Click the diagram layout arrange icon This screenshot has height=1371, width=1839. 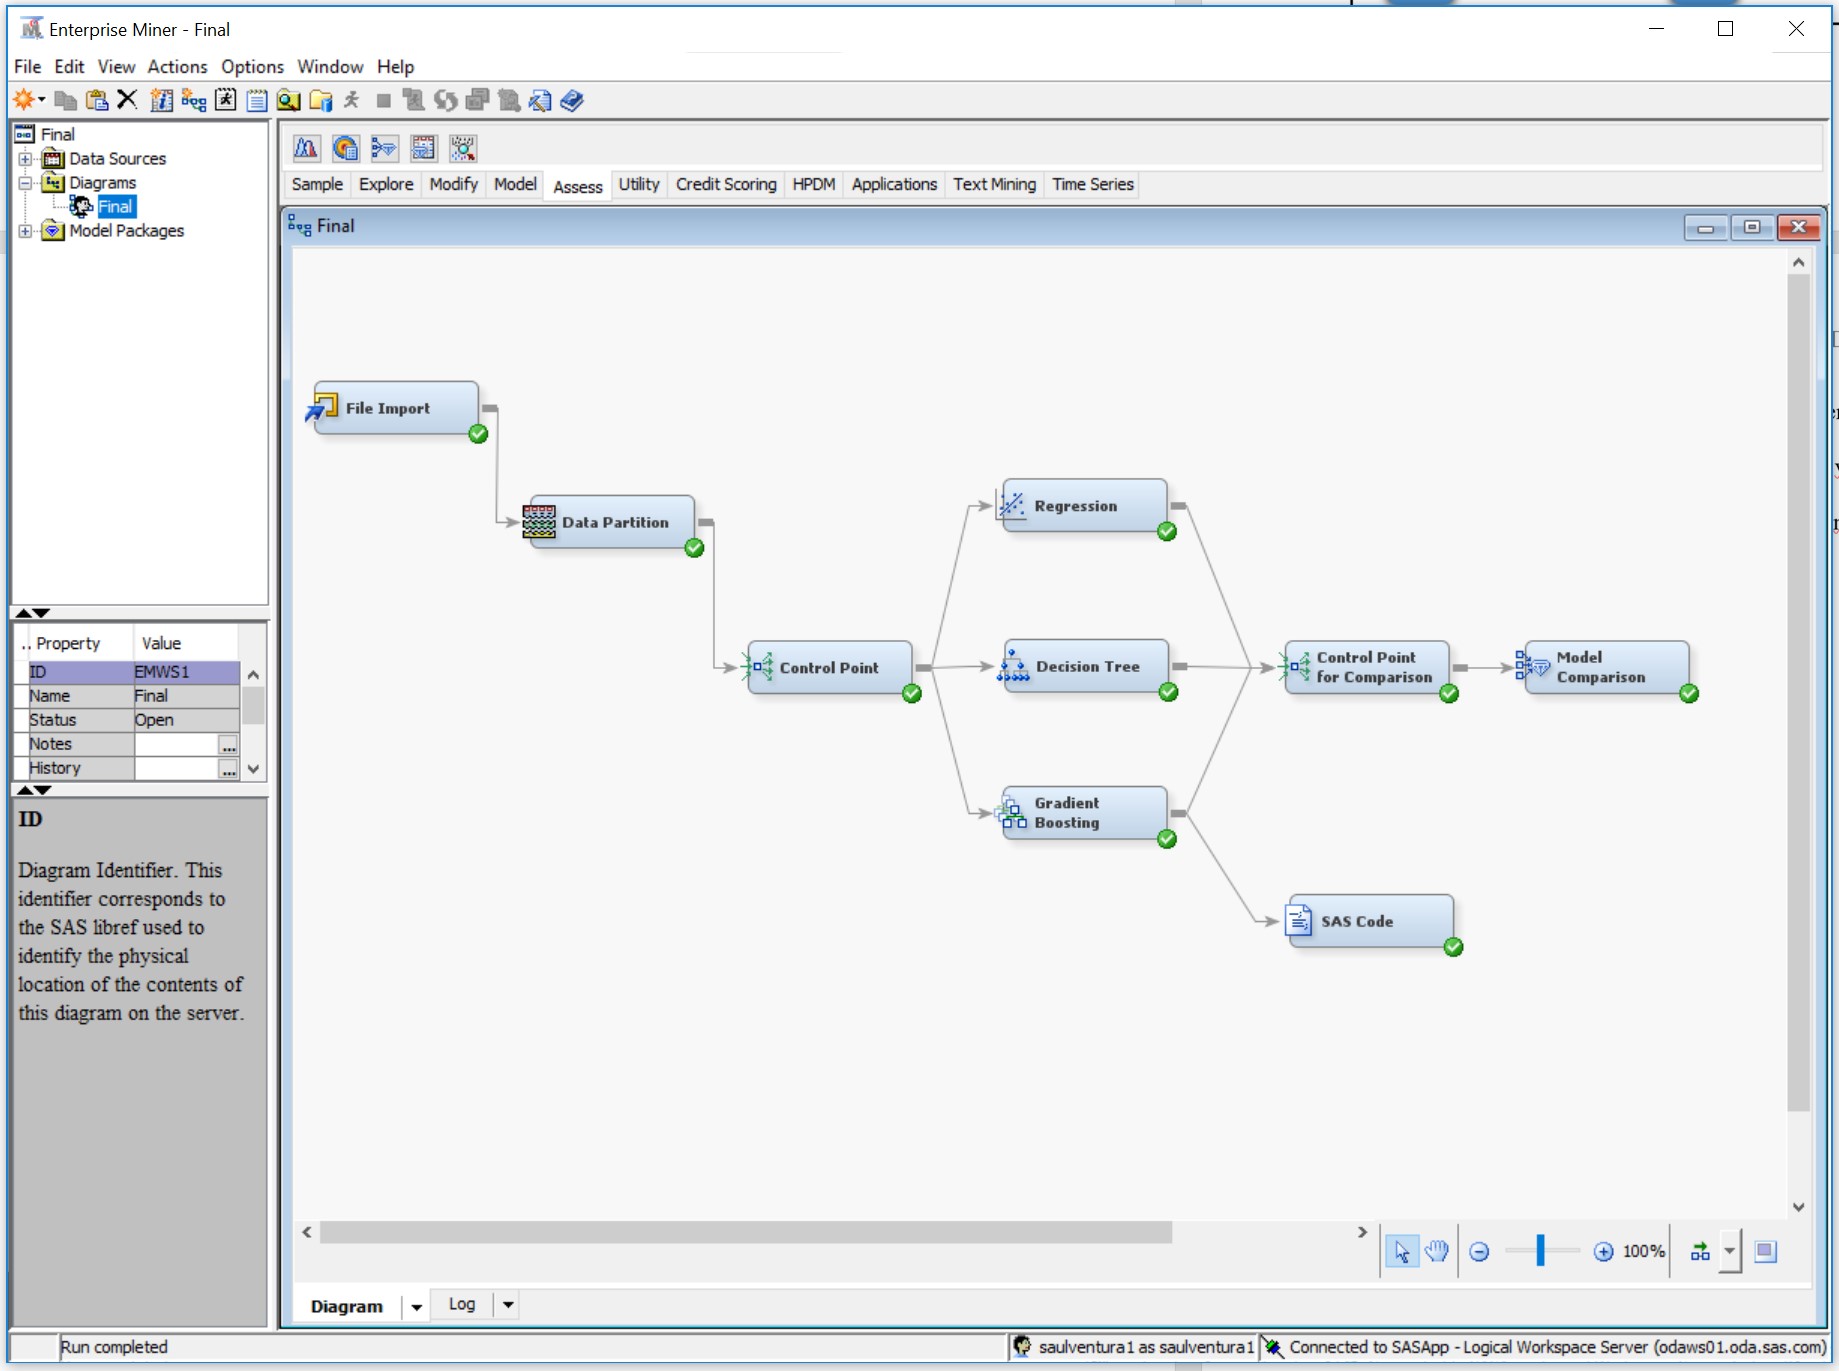(x=1700, y=1251)
